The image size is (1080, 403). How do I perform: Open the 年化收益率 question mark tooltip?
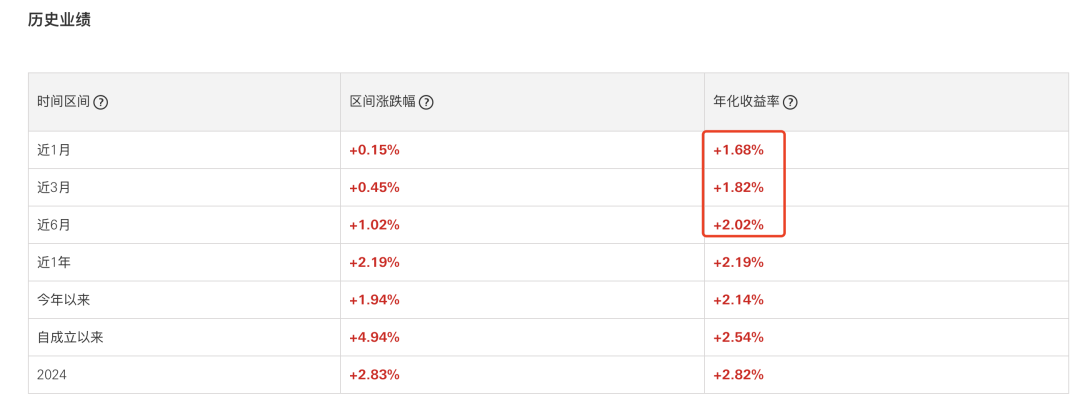click(790, 102)
